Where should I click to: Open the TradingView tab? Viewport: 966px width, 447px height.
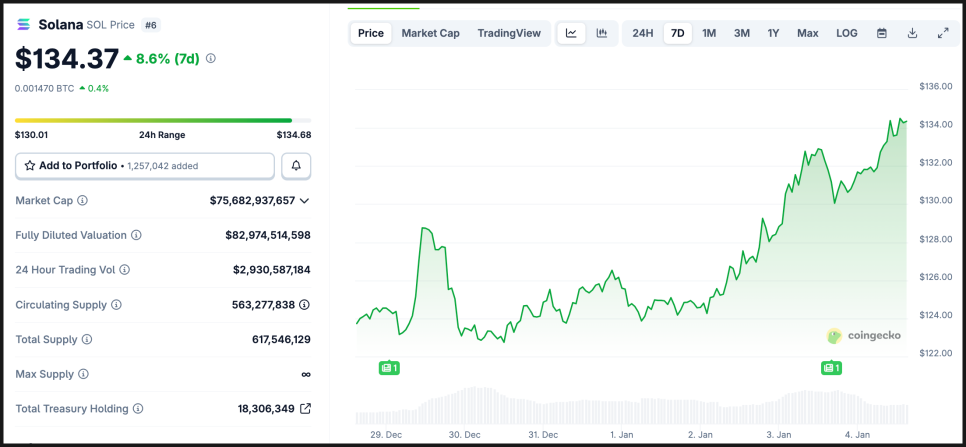[509, 33]
